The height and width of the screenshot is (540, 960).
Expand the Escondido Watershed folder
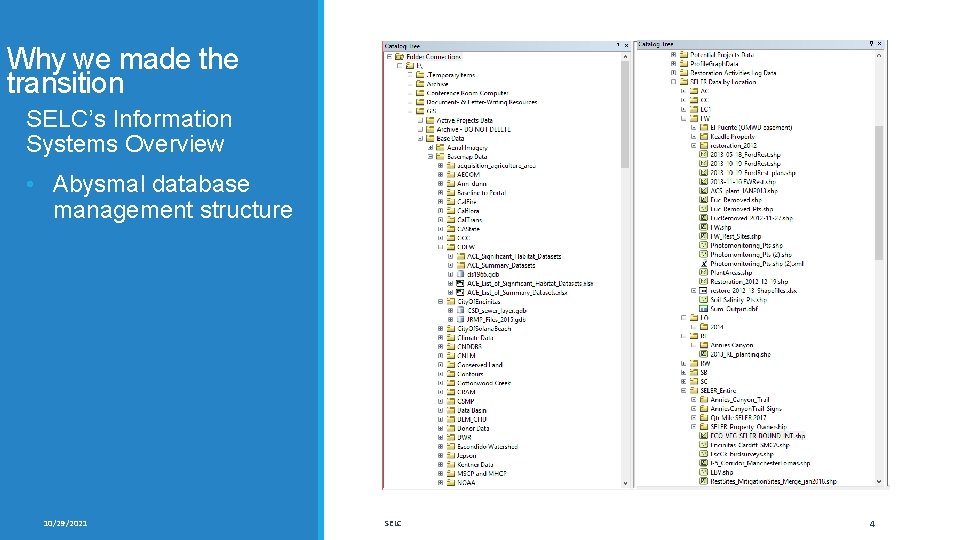click(x=440, y=446)
